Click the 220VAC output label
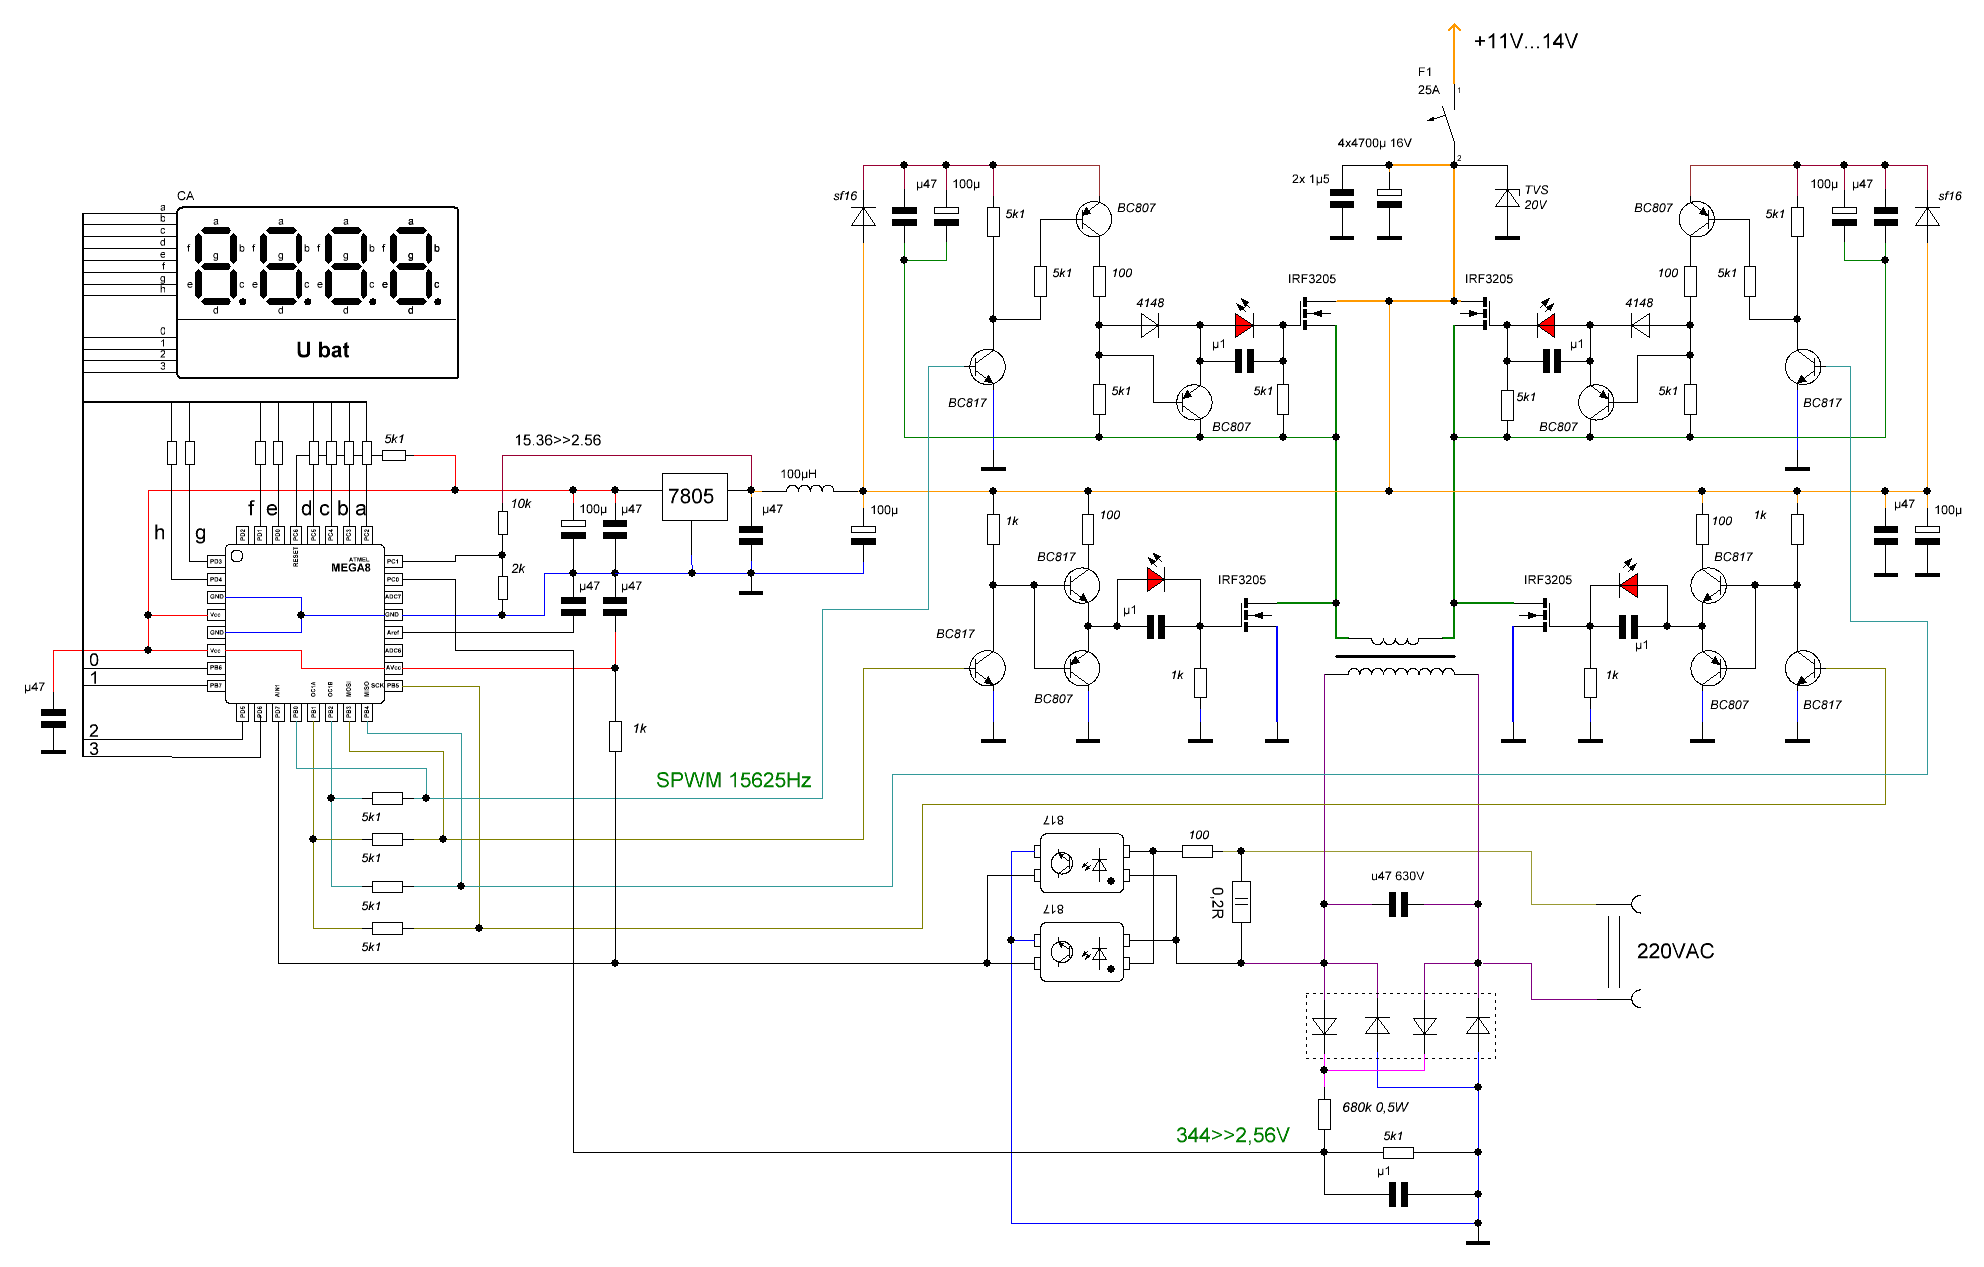 (x=1675, y=951)
